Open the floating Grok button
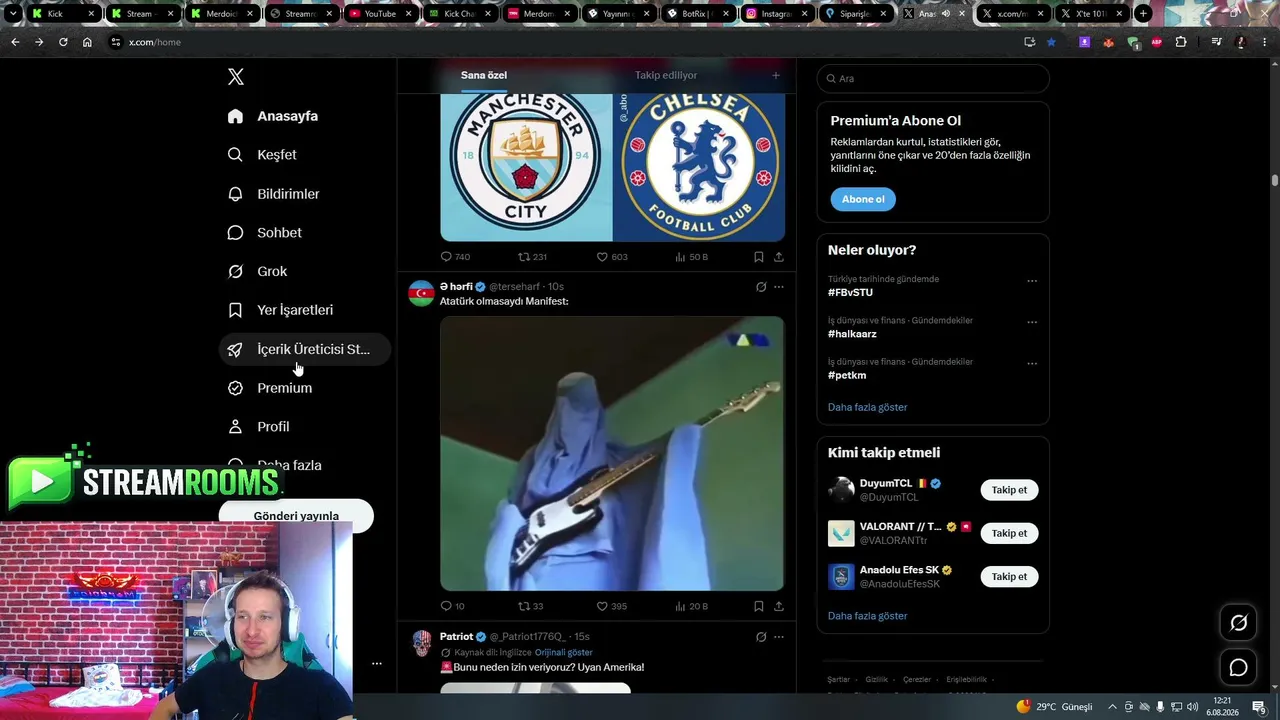Image resolution: width=1280 pixels, height=720 pixels. point(1238,623)
